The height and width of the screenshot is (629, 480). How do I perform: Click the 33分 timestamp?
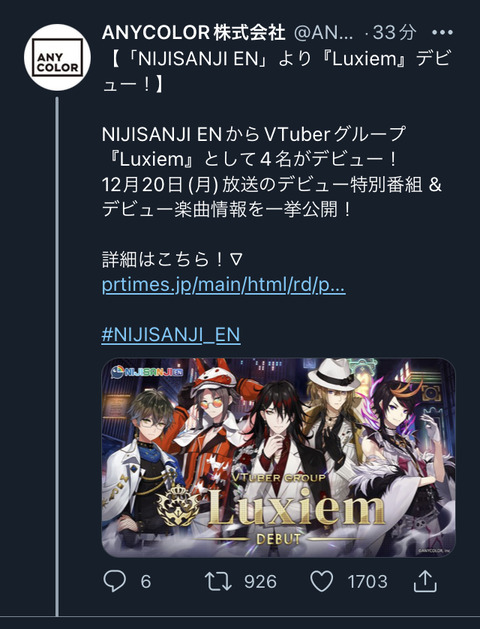click(395, 32)
